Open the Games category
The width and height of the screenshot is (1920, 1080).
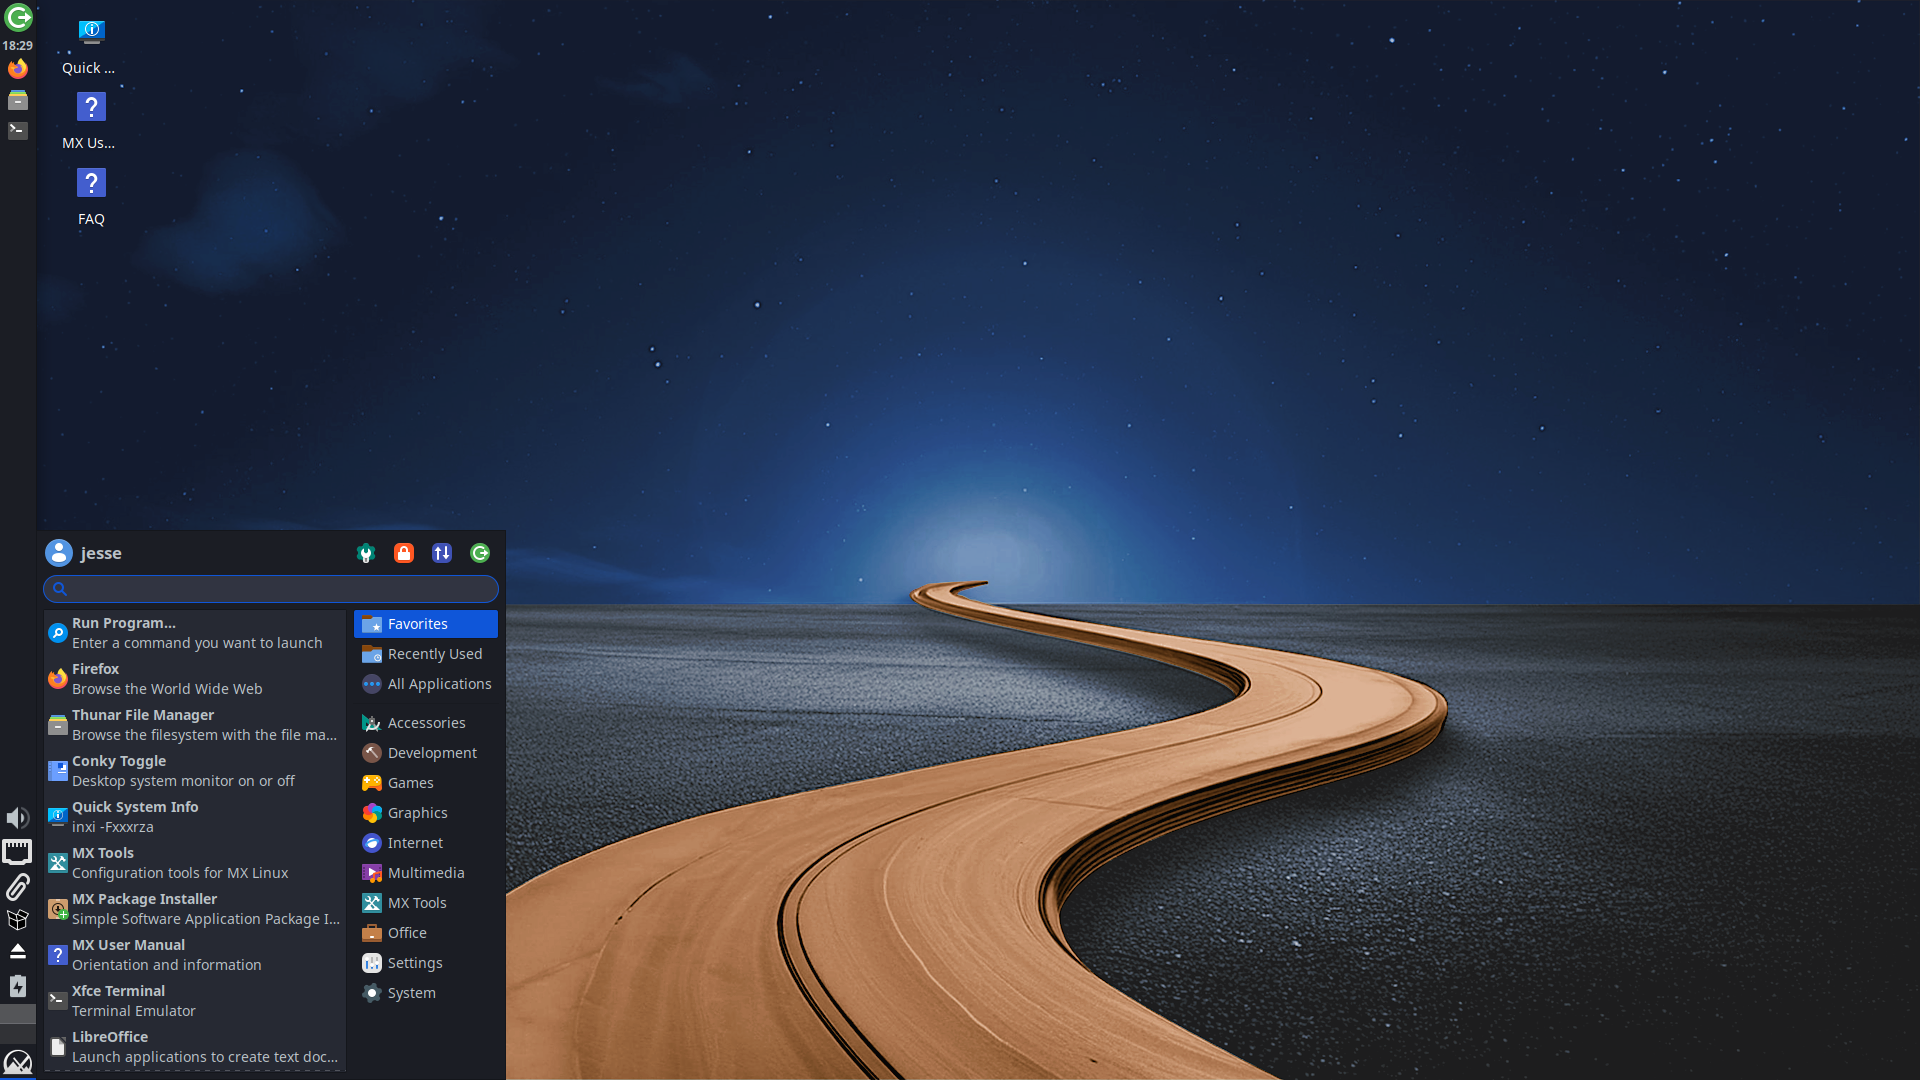tap(426, 783)
